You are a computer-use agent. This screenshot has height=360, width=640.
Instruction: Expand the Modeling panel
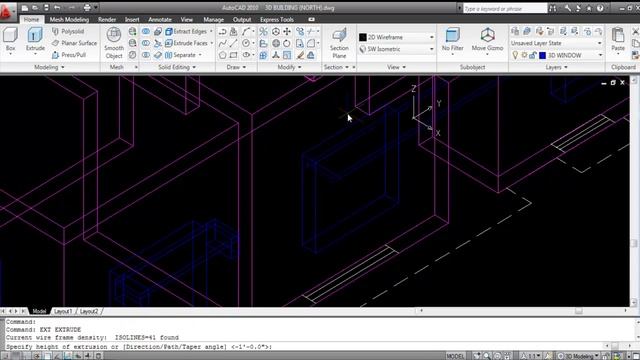pos(49,67)
